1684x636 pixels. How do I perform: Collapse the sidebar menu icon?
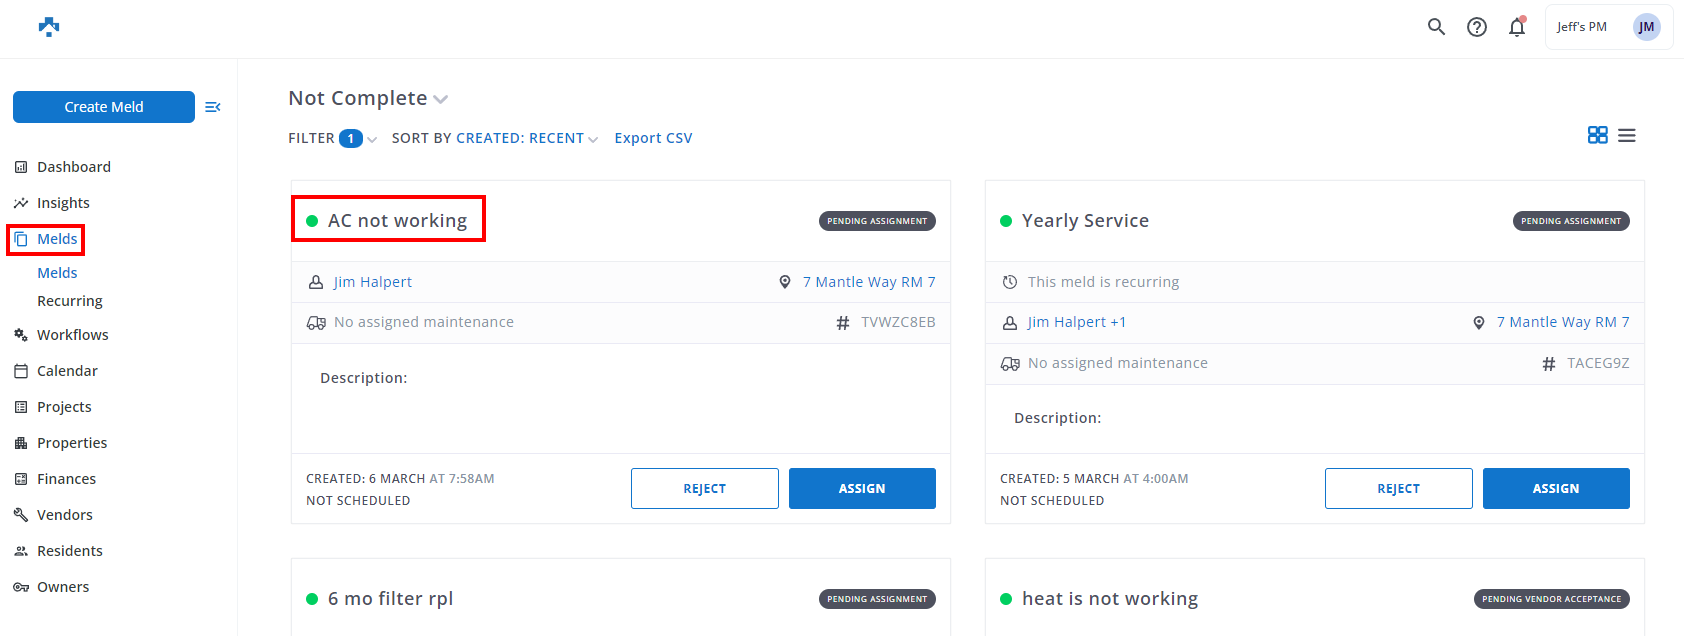click(212, 107)
